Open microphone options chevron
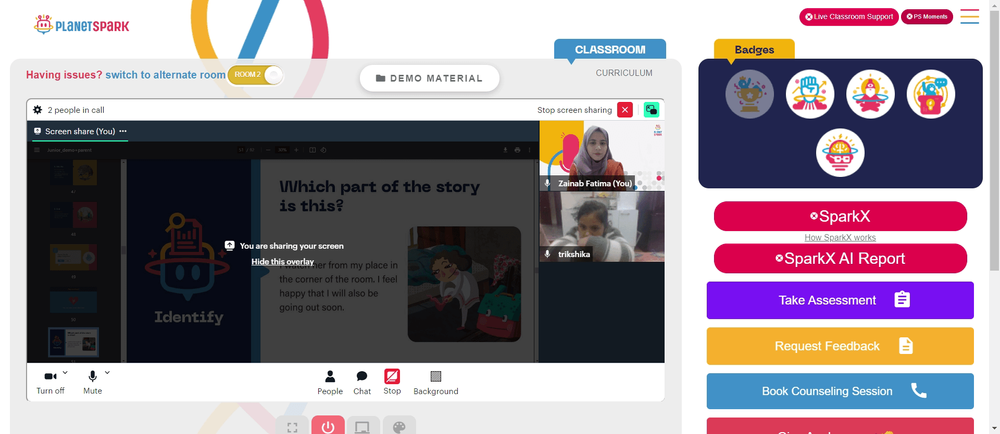The height and width of the screenshot is (434, 1000). pos(107,372)
